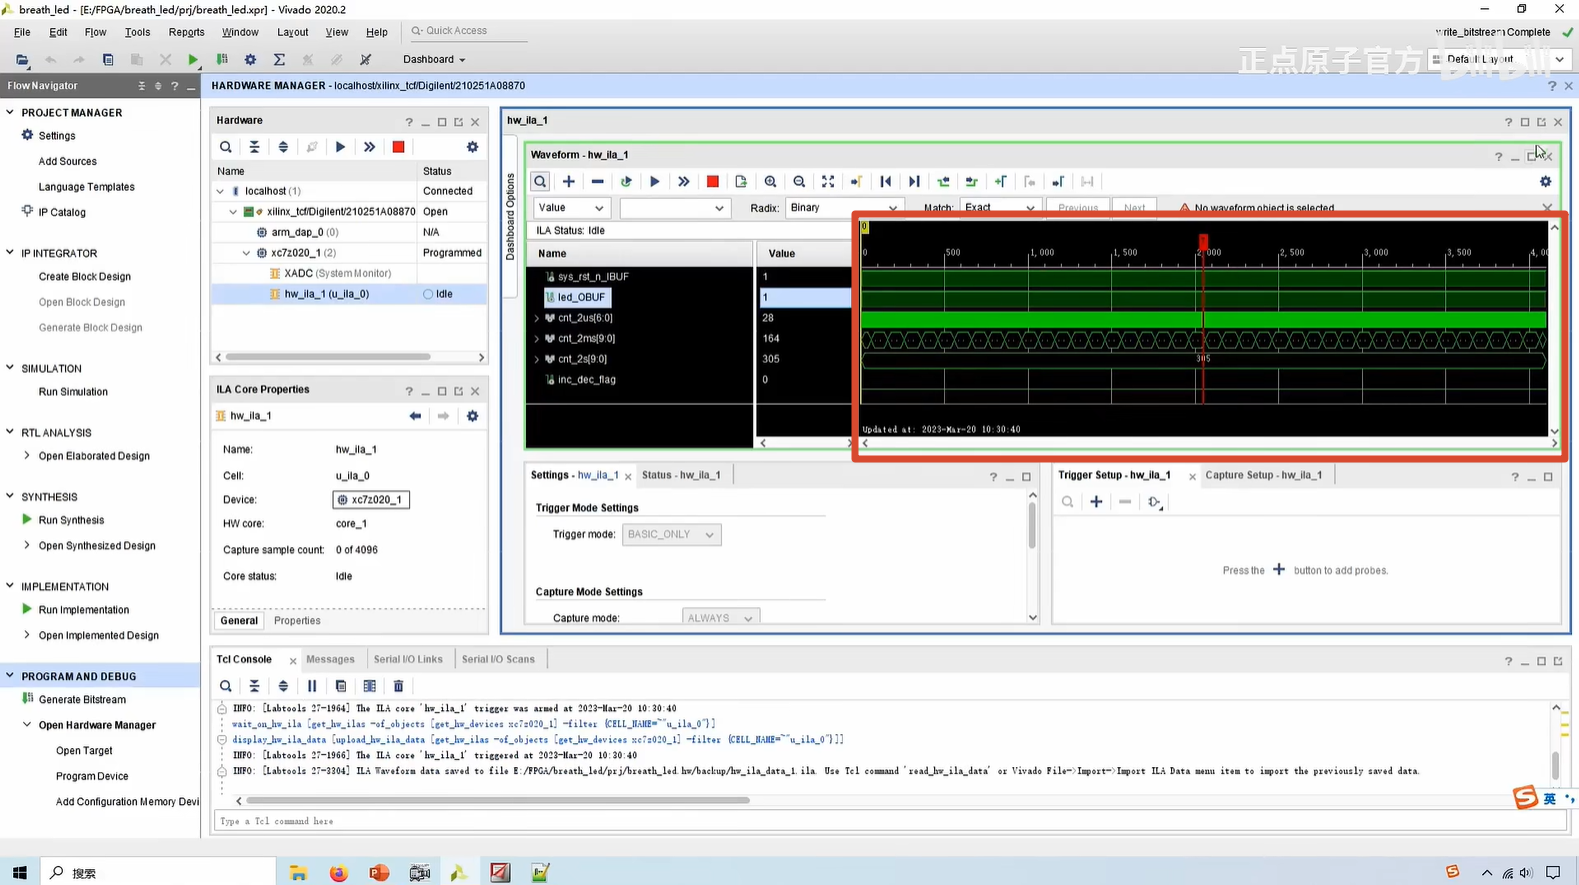Search in Hardware panel
Image resolution: width=1579 pixels, height=885 pixels.
tap(226, 147)
